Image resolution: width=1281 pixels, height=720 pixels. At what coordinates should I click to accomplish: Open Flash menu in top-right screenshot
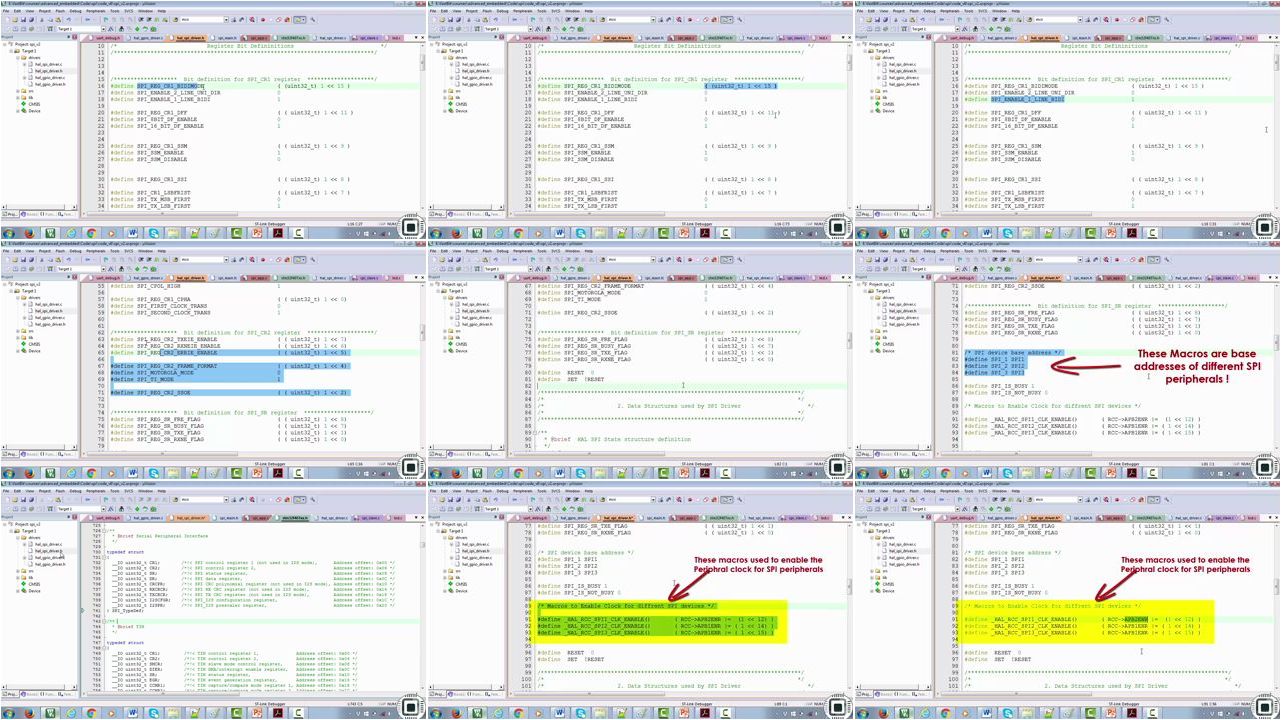pos(914,11)
